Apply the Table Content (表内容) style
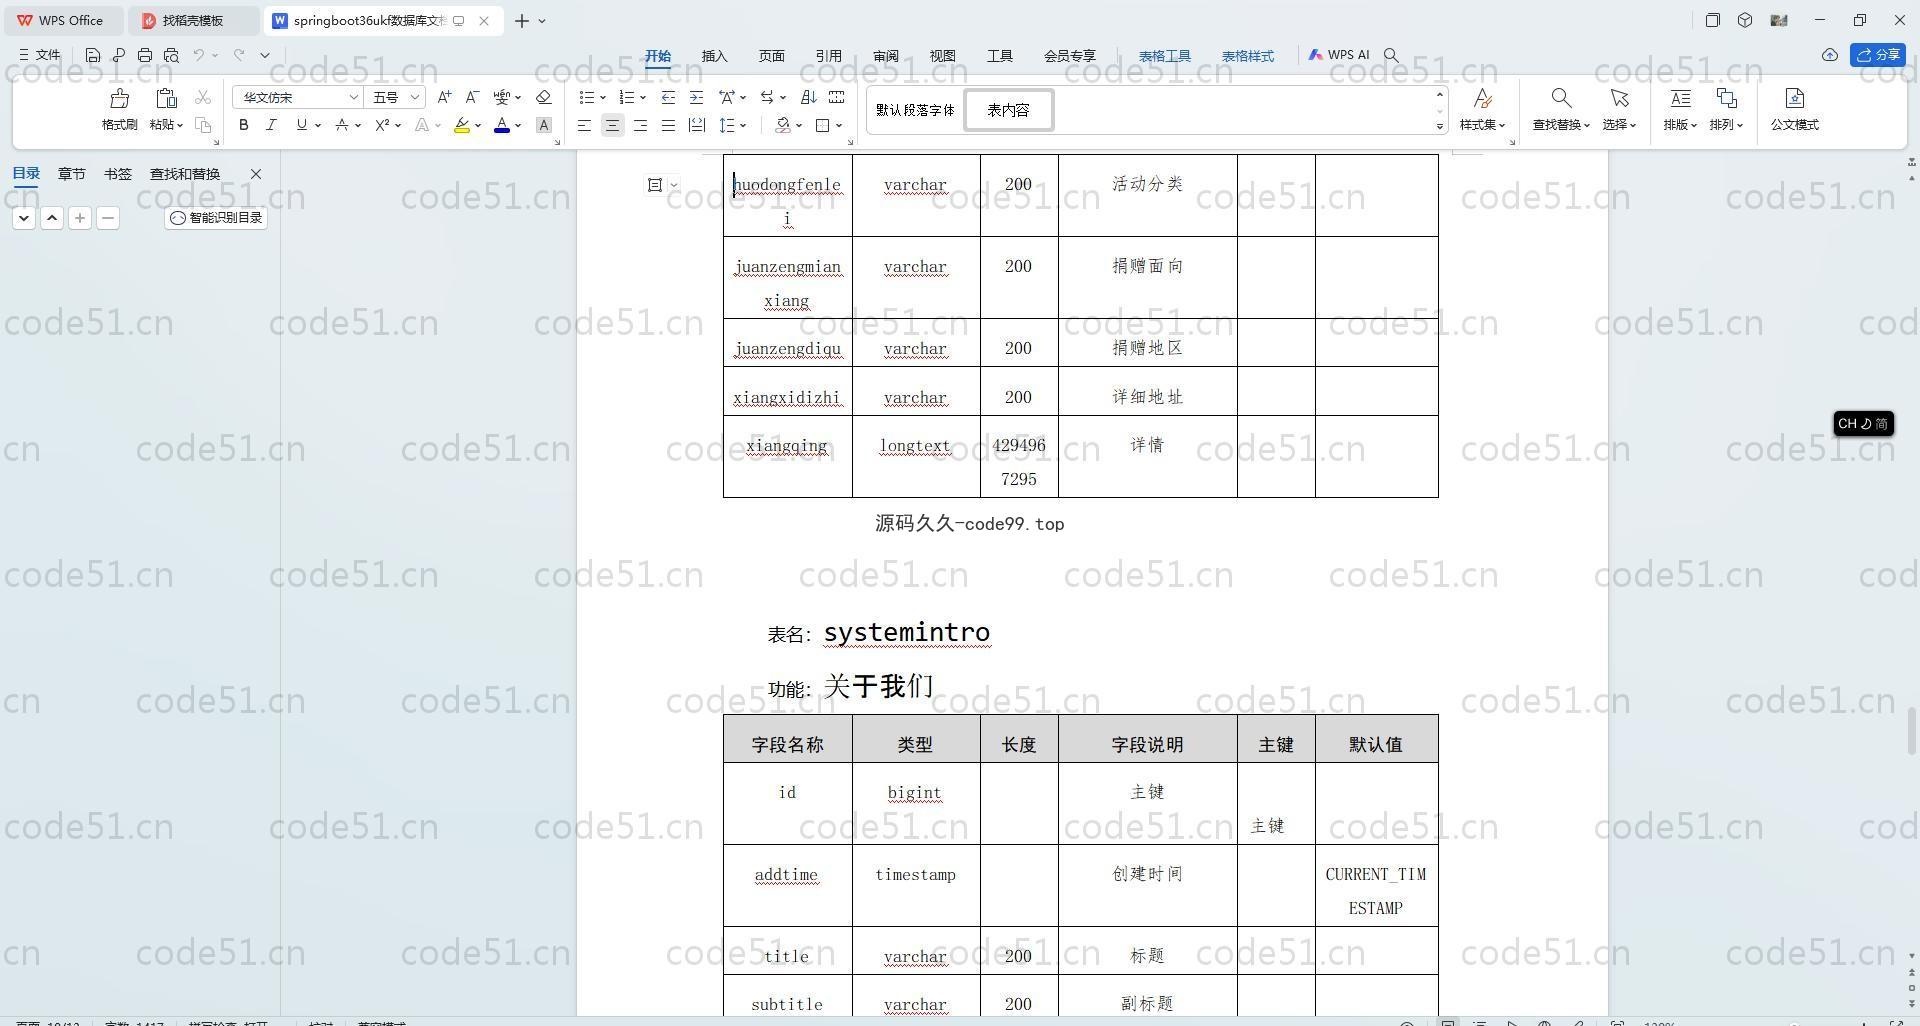Viewport: 1920px width, 1026px height. (1008, 110)
